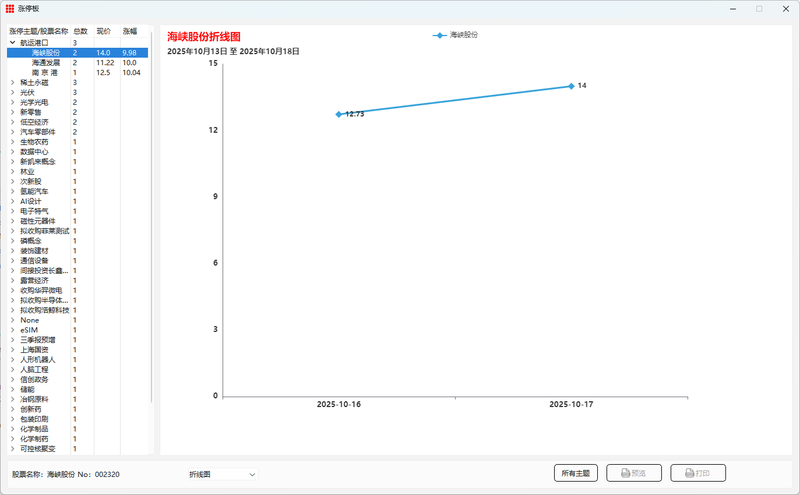
Task: Select the 三季报预增 theme row
Action: (78, 340)
